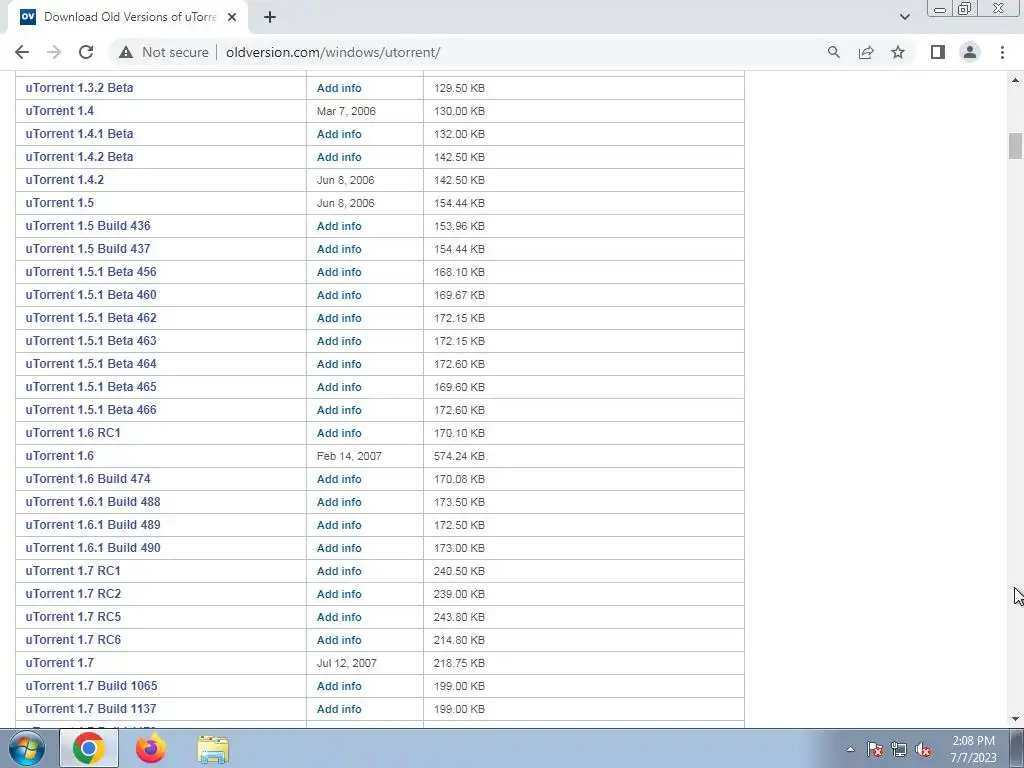
Task: Launch Firefox from the taskbar
Action: (150, 748)
